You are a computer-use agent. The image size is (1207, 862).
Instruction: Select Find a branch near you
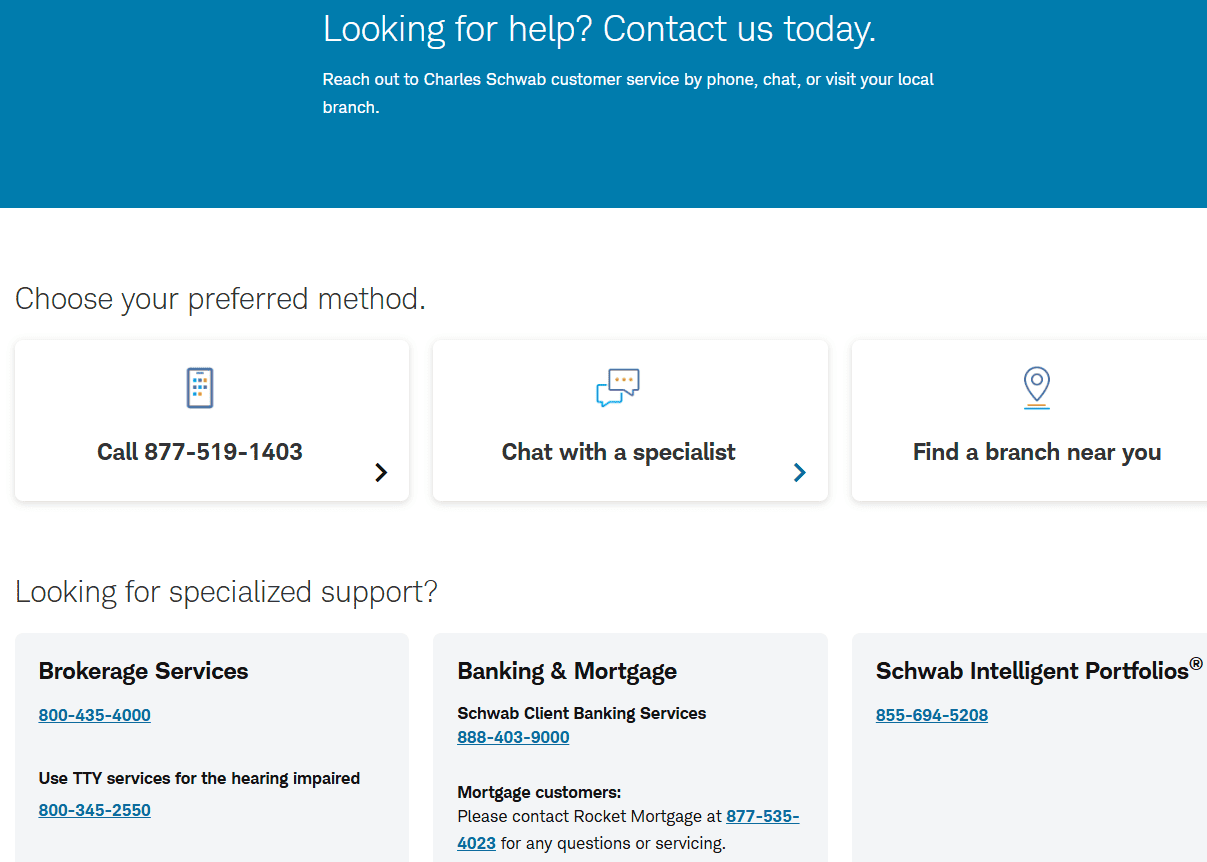[x=1036, y=451]
